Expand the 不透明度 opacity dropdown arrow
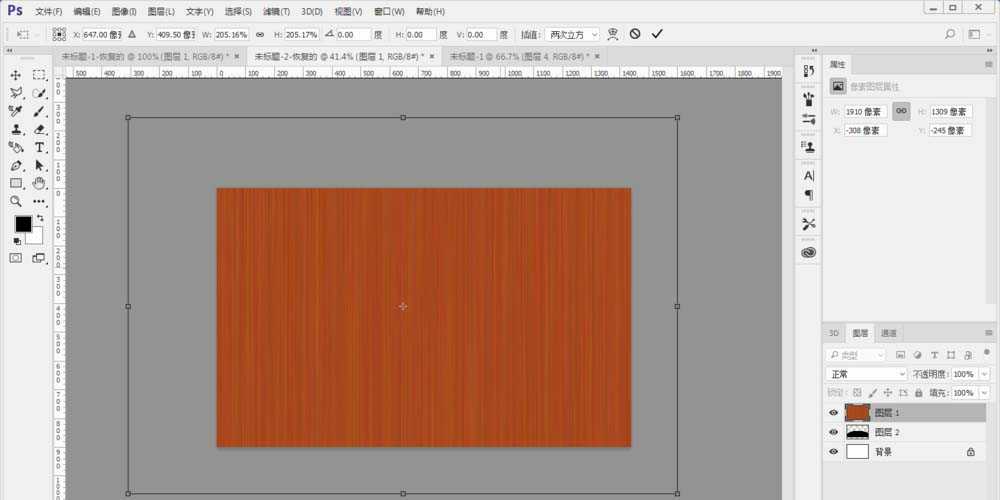Viewport: 1000px width, 500px height. pos(984,373)
